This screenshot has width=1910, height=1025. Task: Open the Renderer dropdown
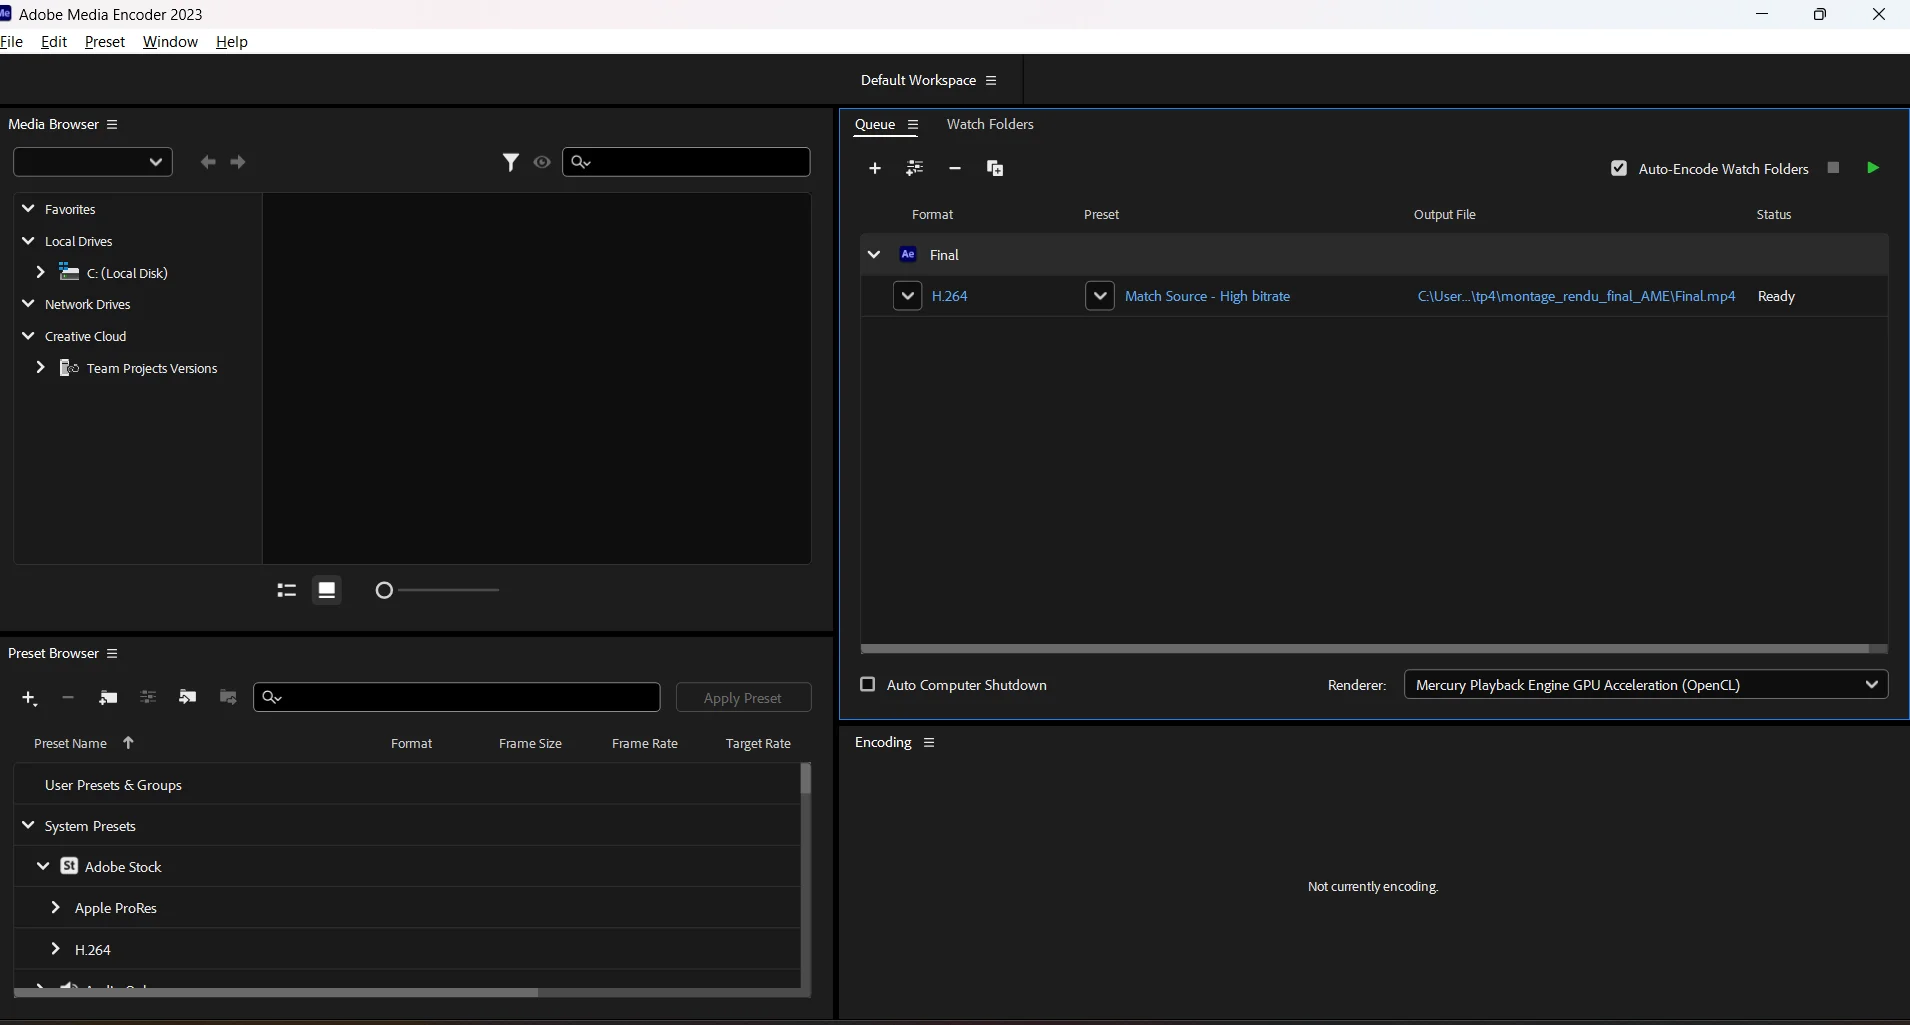point(1646,684)
